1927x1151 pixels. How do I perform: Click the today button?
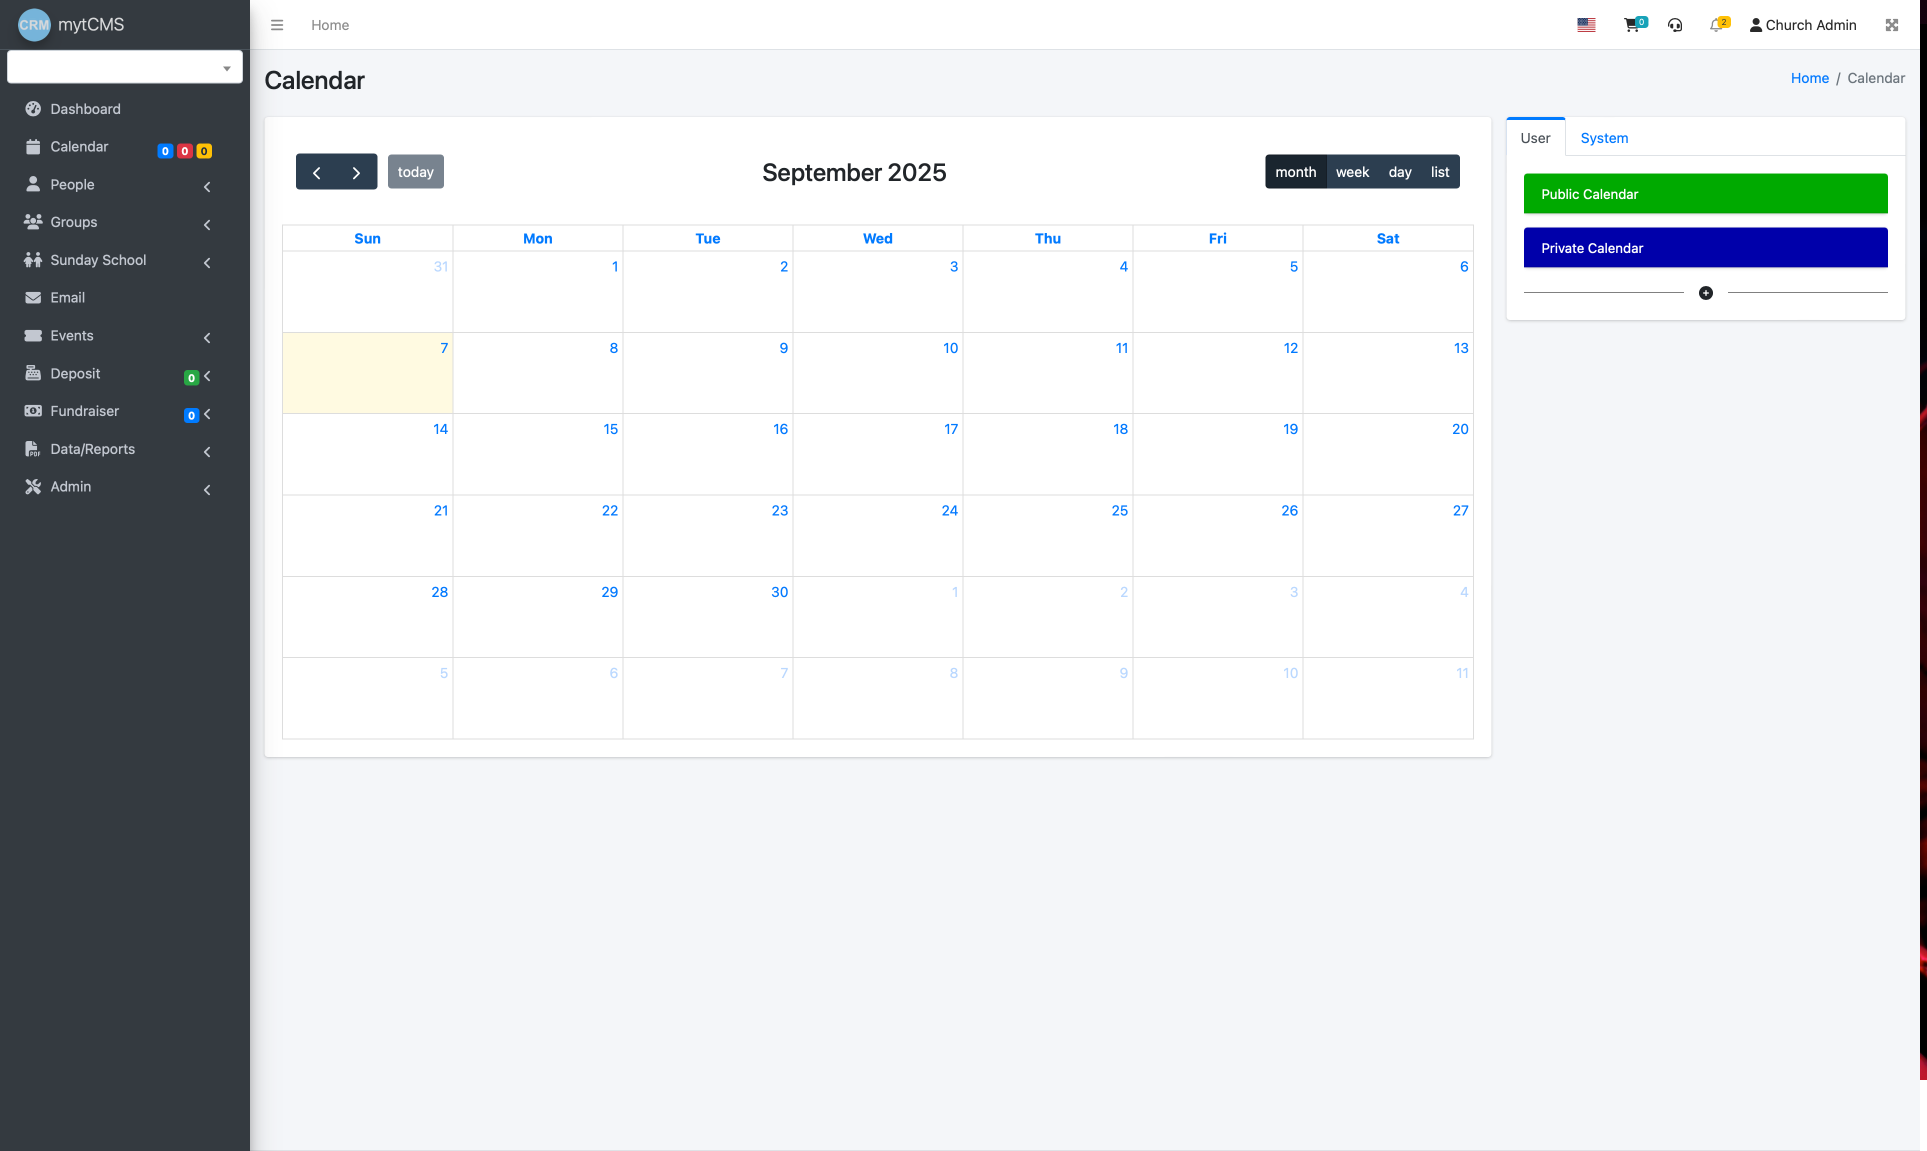[415, 172]
